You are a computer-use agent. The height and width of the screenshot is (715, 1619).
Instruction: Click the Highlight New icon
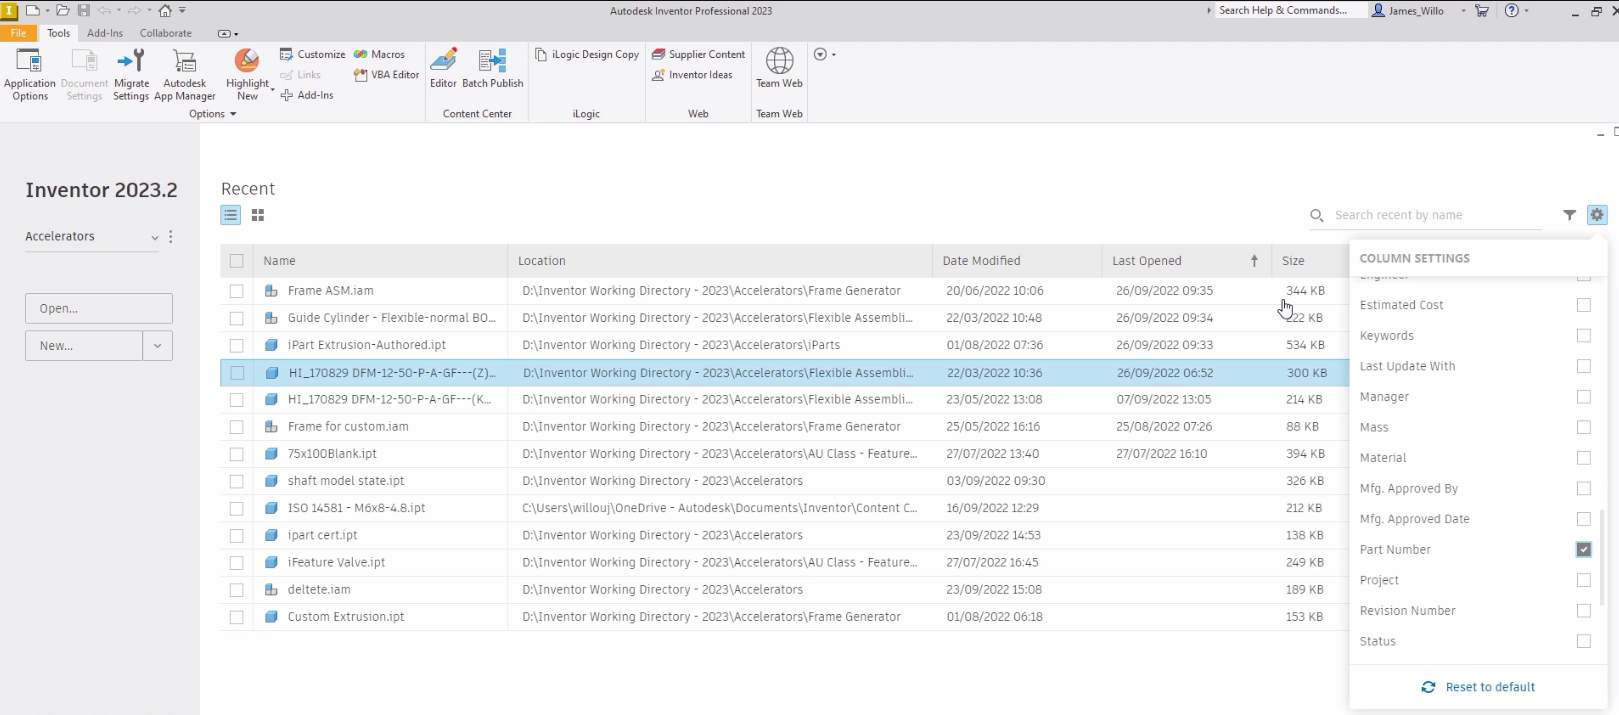(246, 62)
